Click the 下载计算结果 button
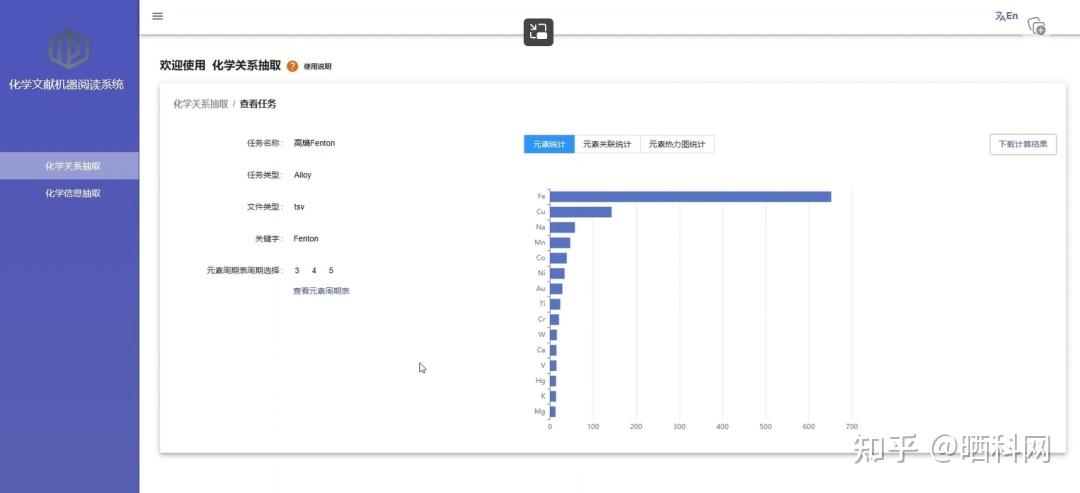This screenshot has width=1080, height=493. tap(1022, 144)
